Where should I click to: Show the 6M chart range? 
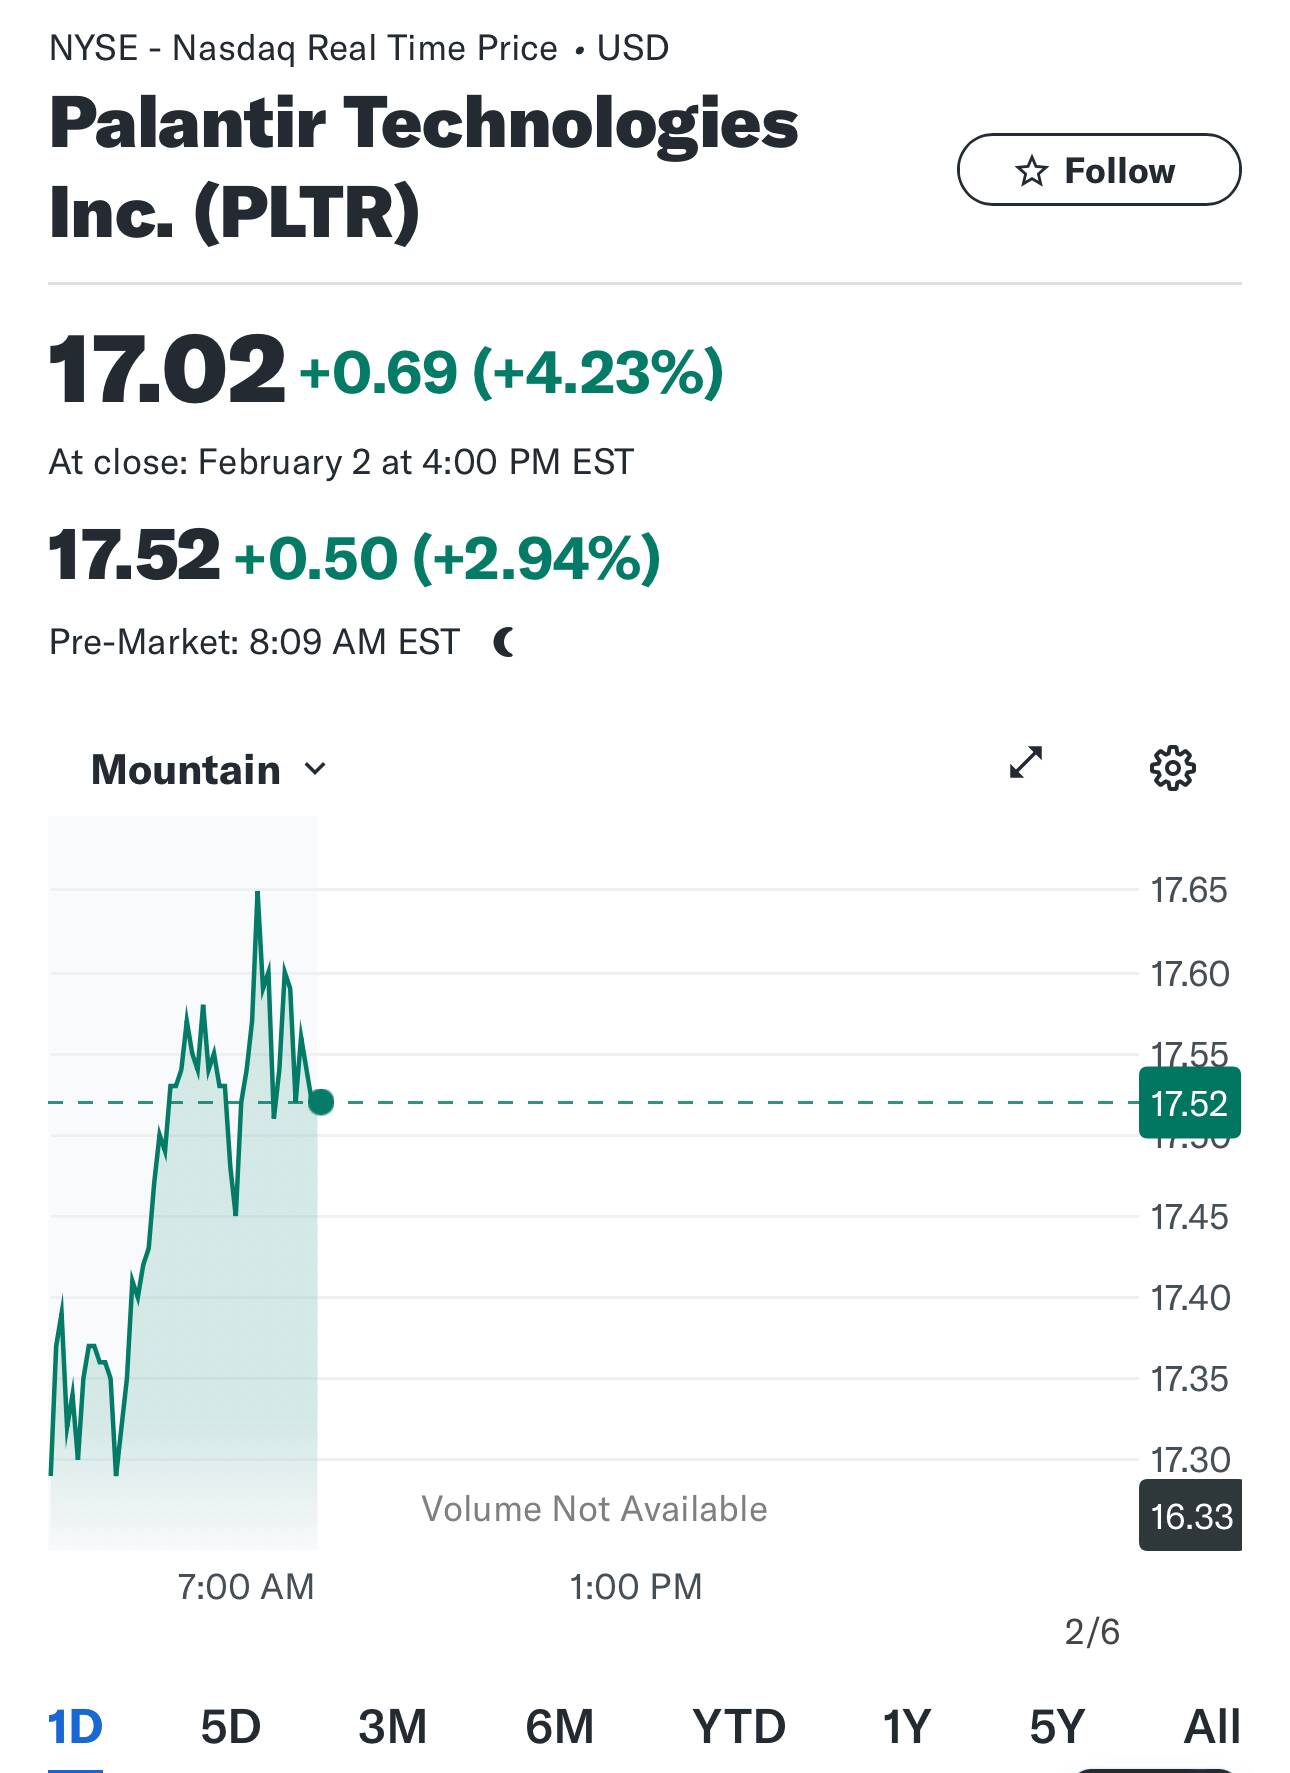coord(559,1727)
